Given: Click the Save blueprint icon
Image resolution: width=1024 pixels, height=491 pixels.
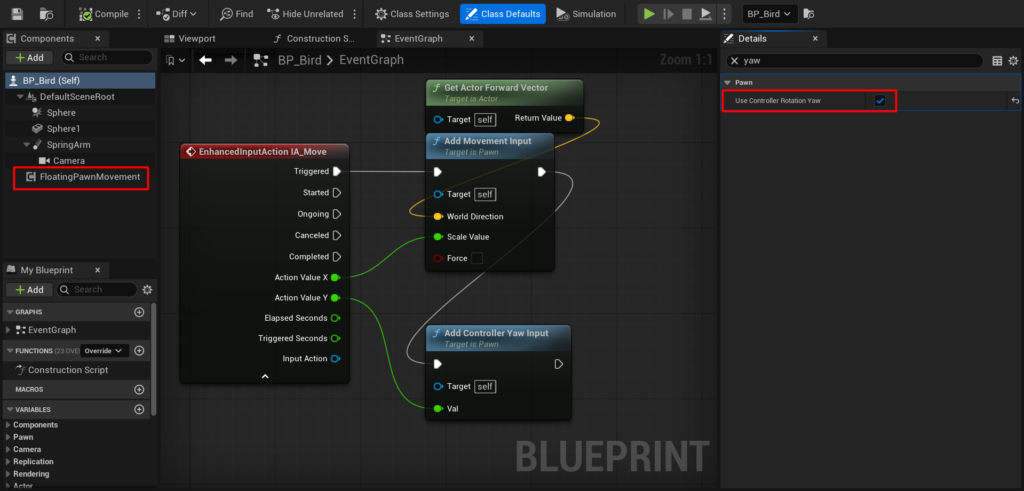Looking at the screenshot, I should click(x=17, y=14).
